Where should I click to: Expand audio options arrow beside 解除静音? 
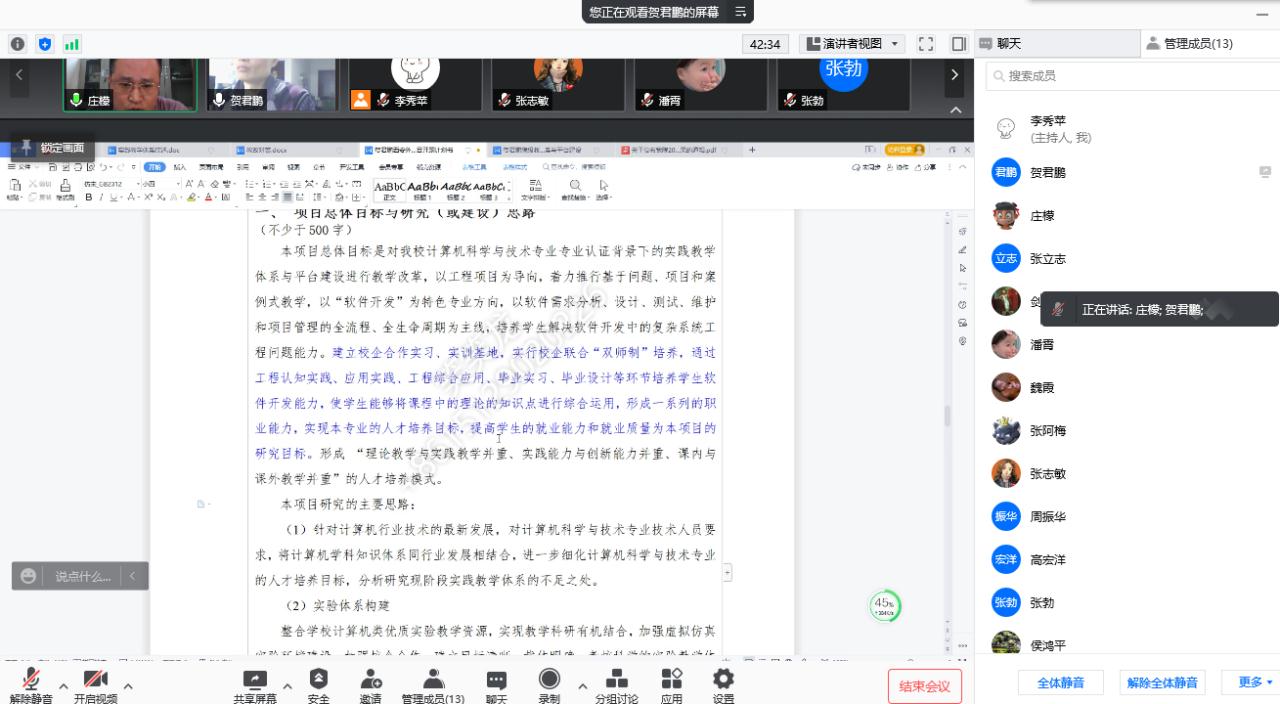pos(63,686)
